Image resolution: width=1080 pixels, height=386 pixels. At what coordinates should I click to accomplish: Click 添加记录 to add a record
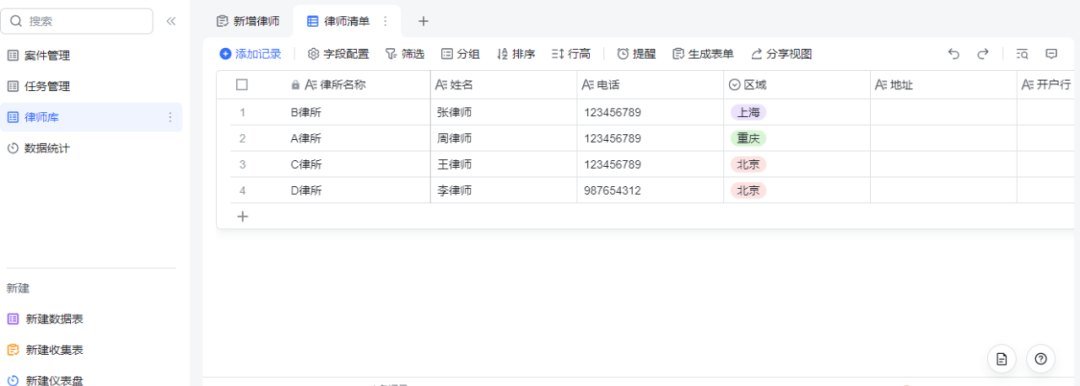pyautogui.click(x=251, y=54)
